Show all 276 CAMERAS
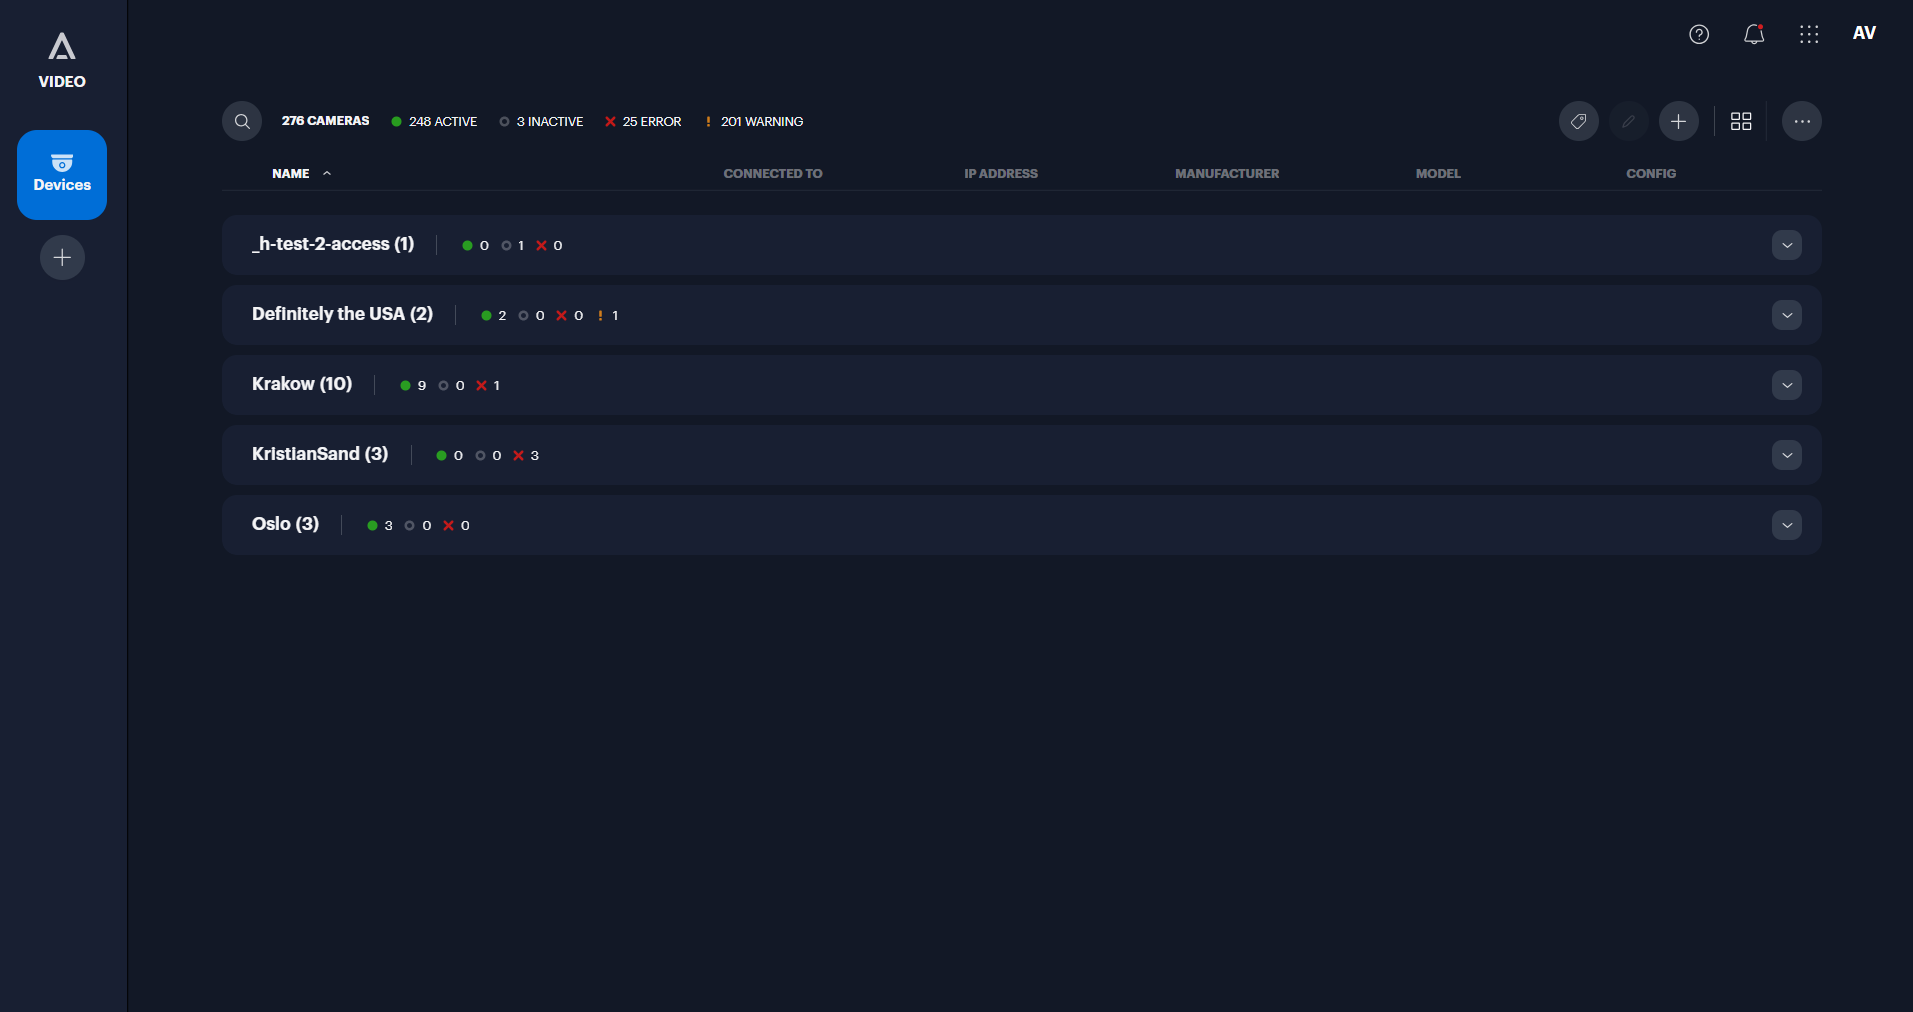 (x=325, y=121)
